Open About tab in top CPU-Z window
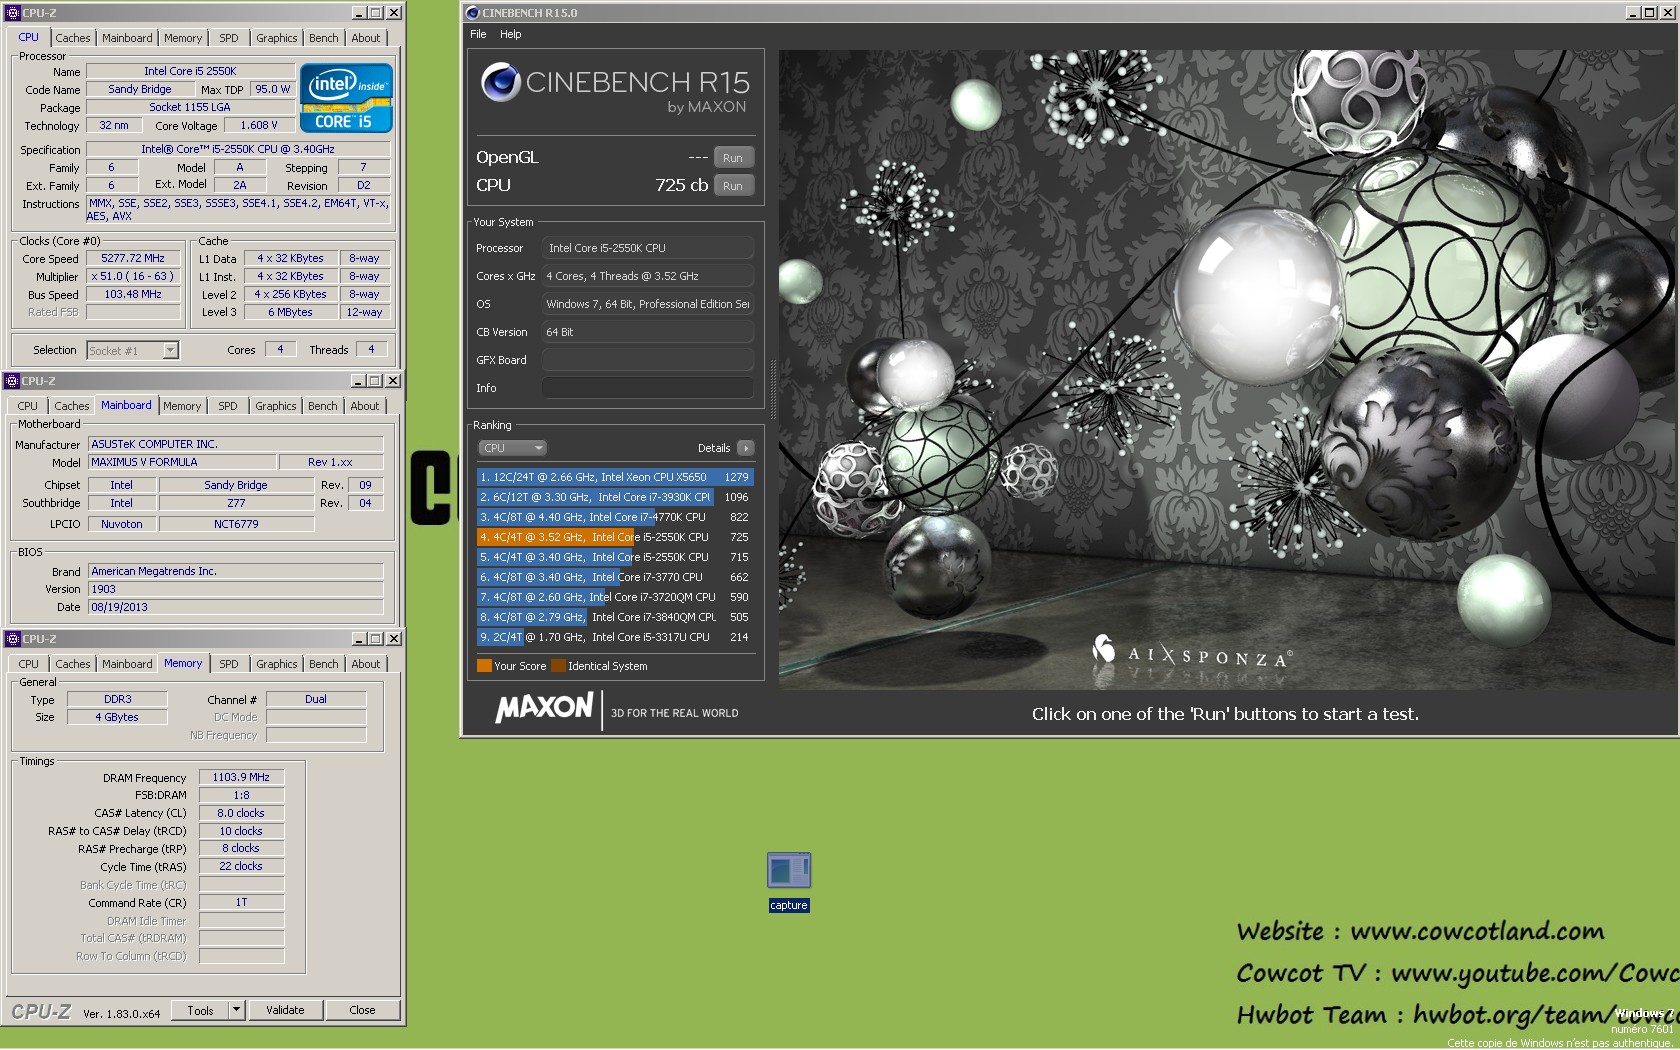This screenshot has height=1050, width=1680. point(365,38)
